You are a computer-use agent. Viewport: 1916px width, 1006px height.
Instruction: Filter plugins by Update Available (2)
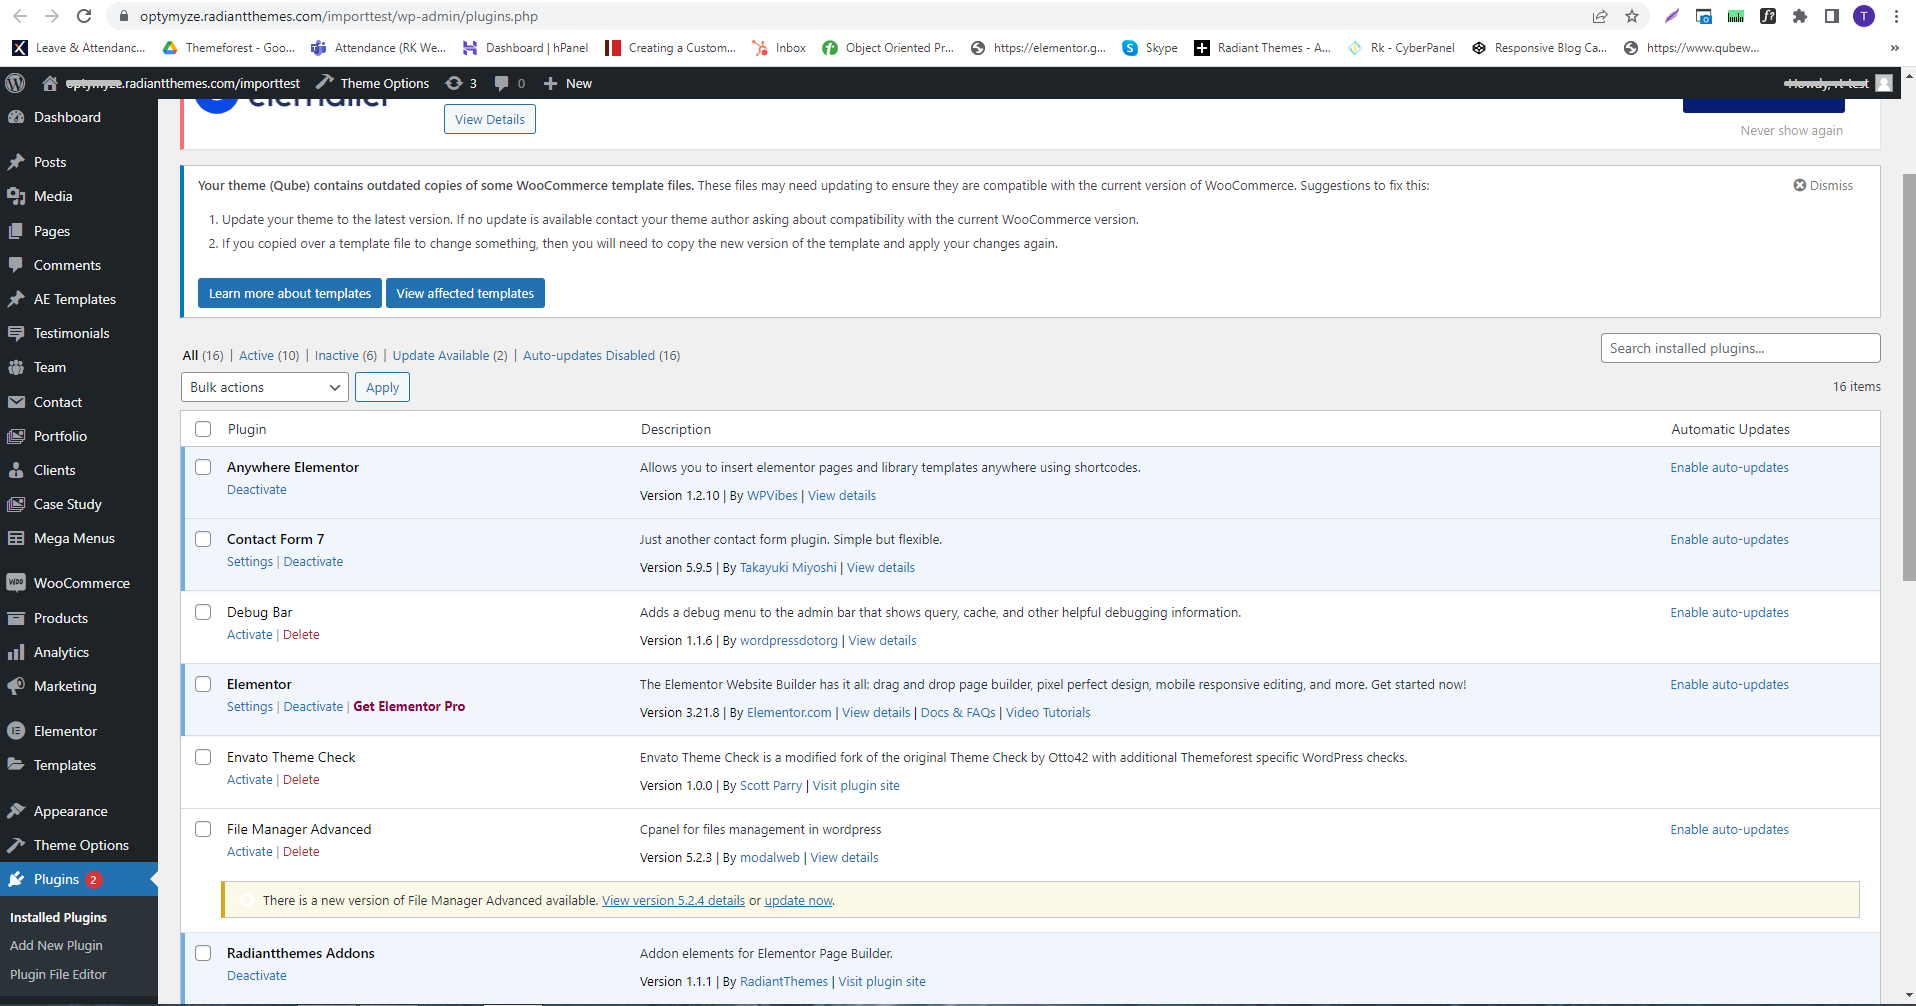coord(450,355)
